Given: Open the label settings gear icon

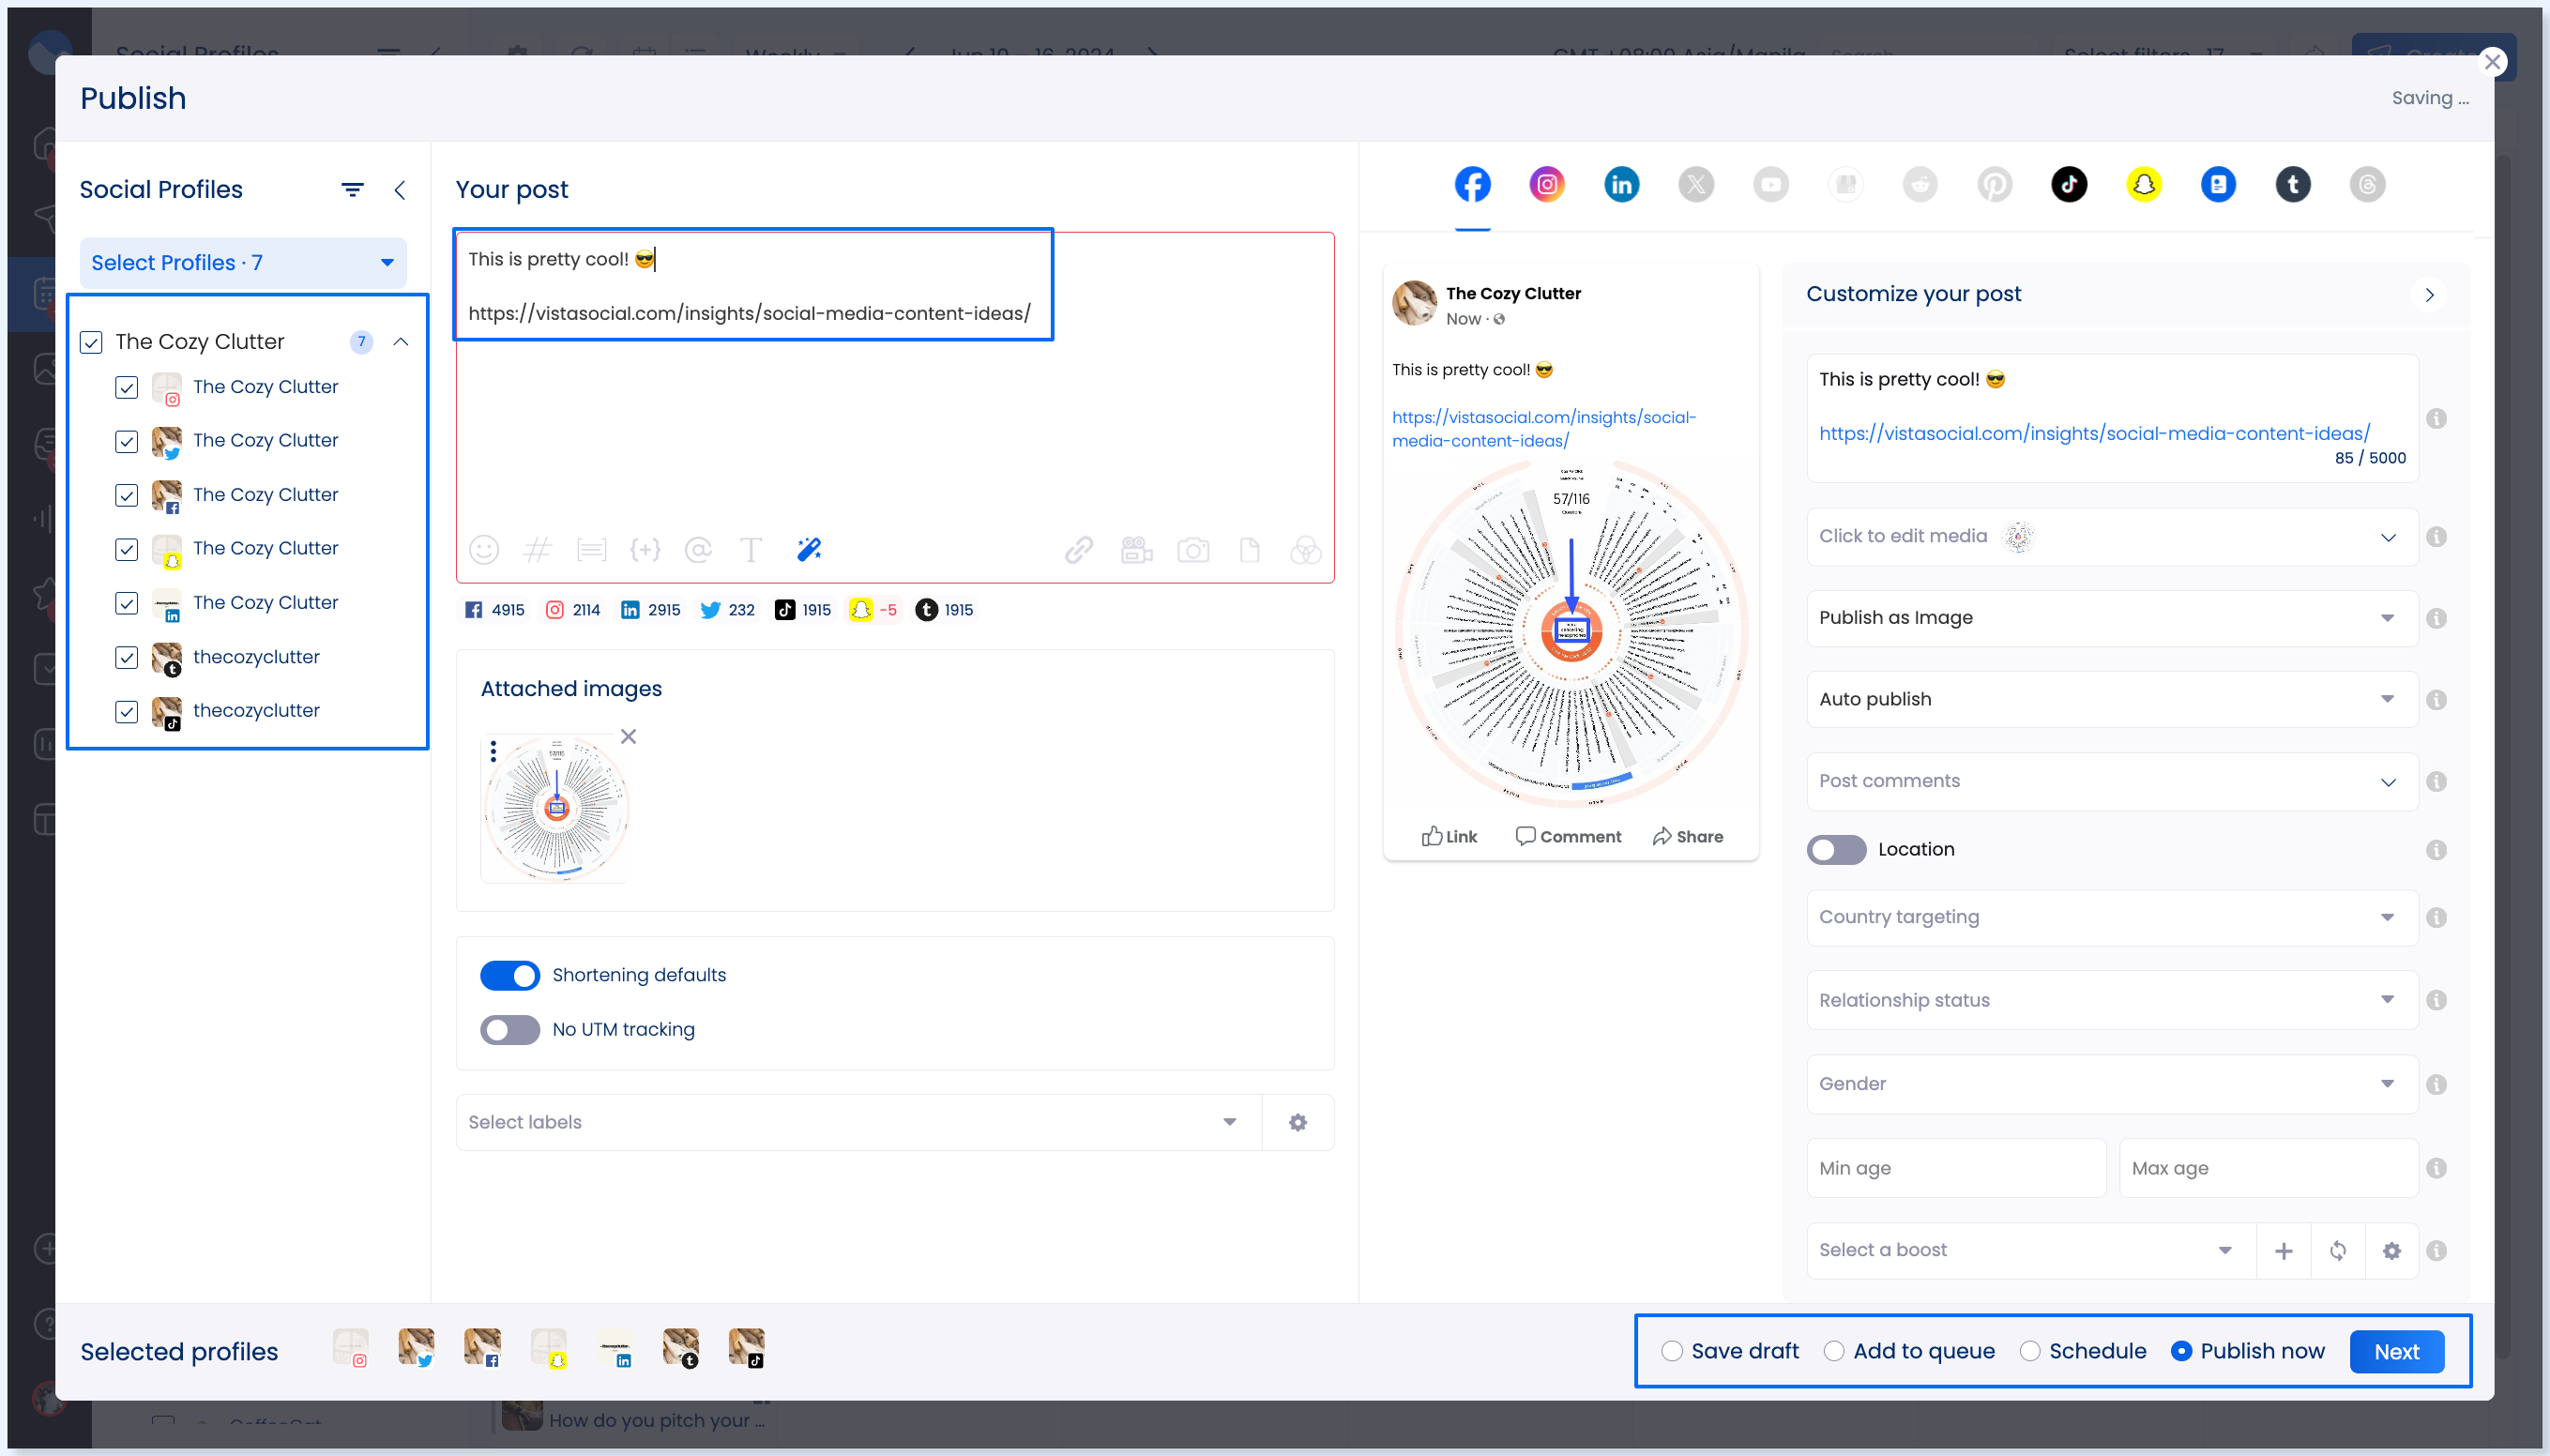Looking at the screenshot, I should (x=1298, y=1122).
